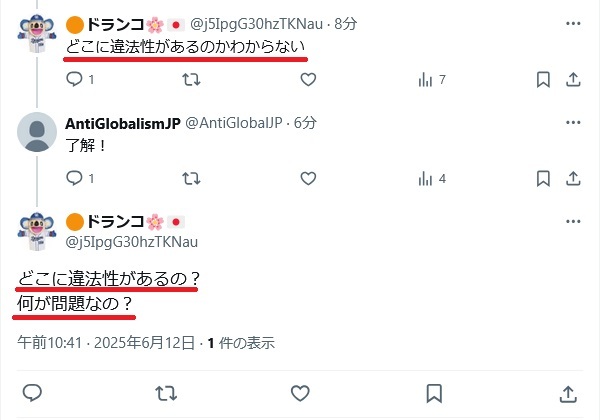600x420 pixels.
Task: Bookmark AntiGlobalismJP's tweet
Action: (x=543, y=178)
